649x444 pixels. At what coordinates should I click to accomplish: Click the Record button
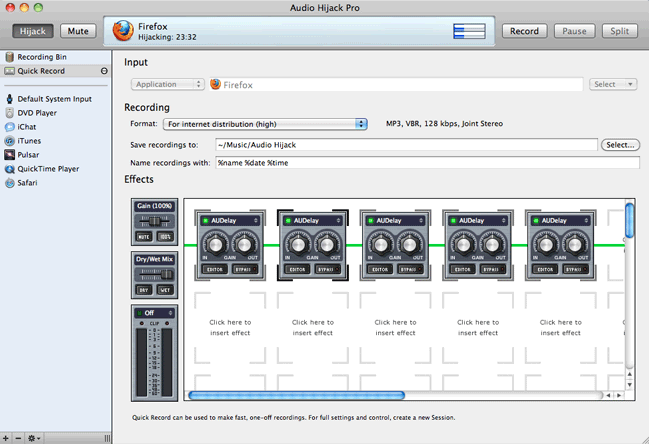click(524, 31)
